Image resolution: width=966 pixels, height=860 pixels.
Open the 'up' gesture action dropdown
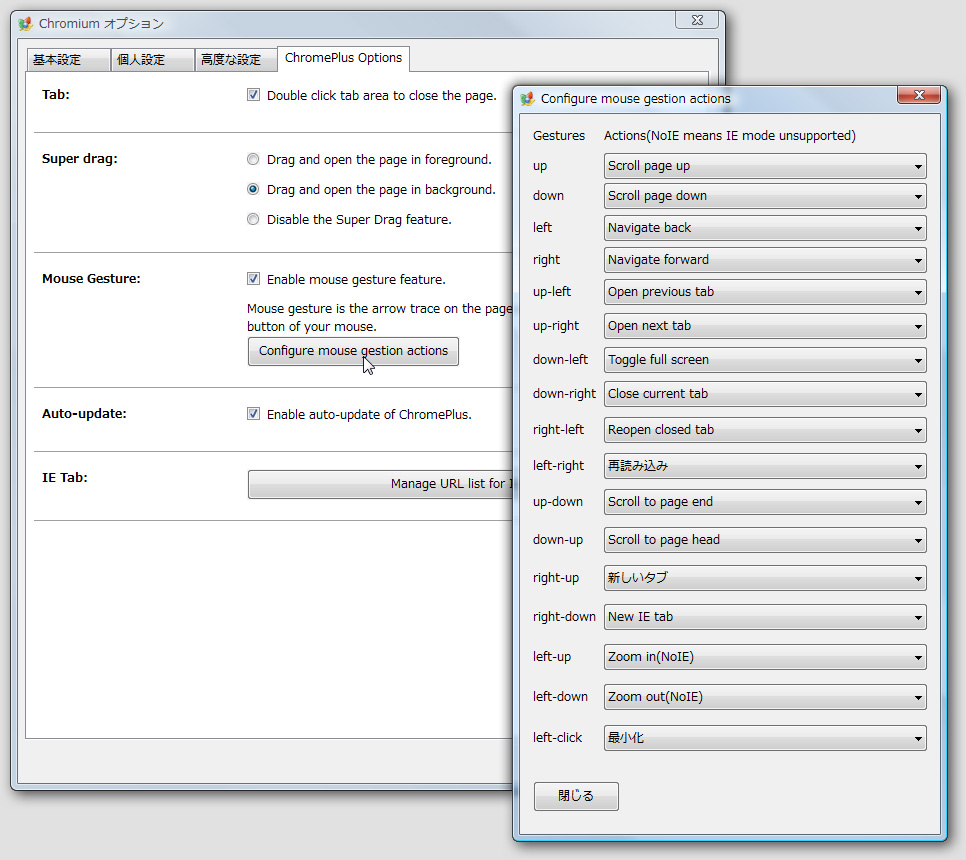[x=765, y=166]
